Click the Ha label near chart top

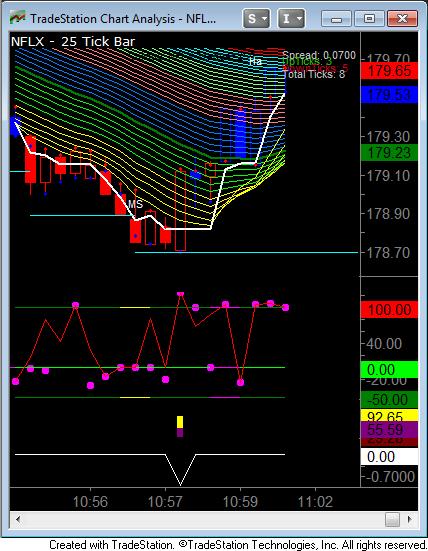255,61
